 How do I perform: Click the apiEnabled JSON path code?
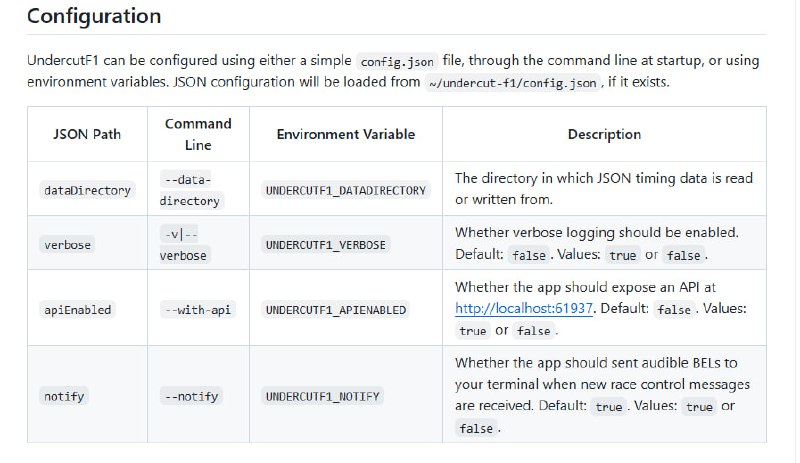[77, 309]
